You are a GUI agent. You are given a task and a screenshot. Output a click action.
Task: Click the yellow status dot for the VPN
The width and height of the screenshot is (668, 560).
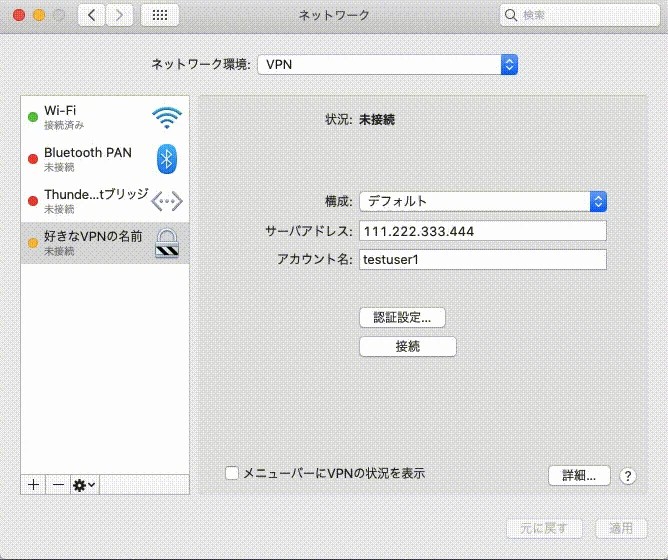pos(33,243)
